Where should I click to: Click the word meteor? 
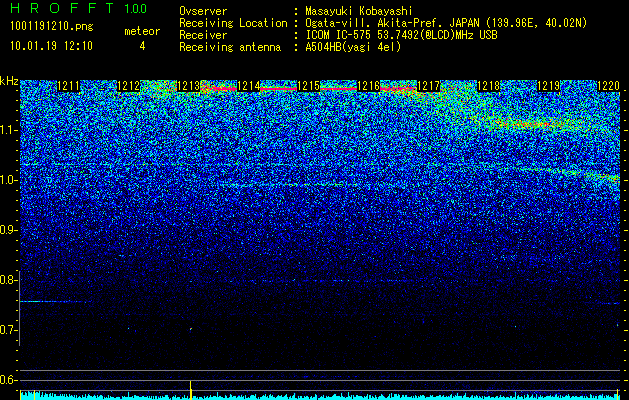click(x=142, y=31)
